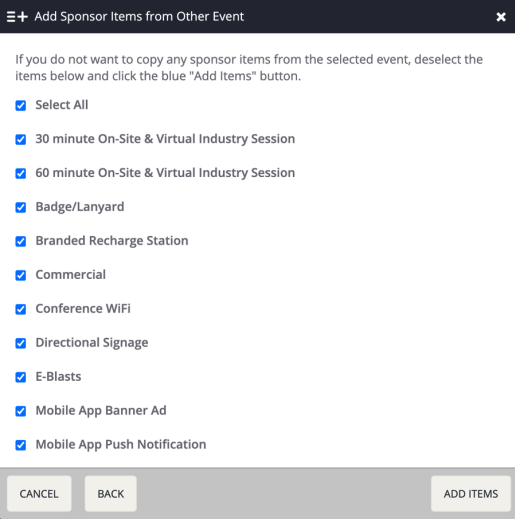Viewport: 515px width, 519px height.
Task: Confirm with the Add Items button
Action: tap(471, 494)
